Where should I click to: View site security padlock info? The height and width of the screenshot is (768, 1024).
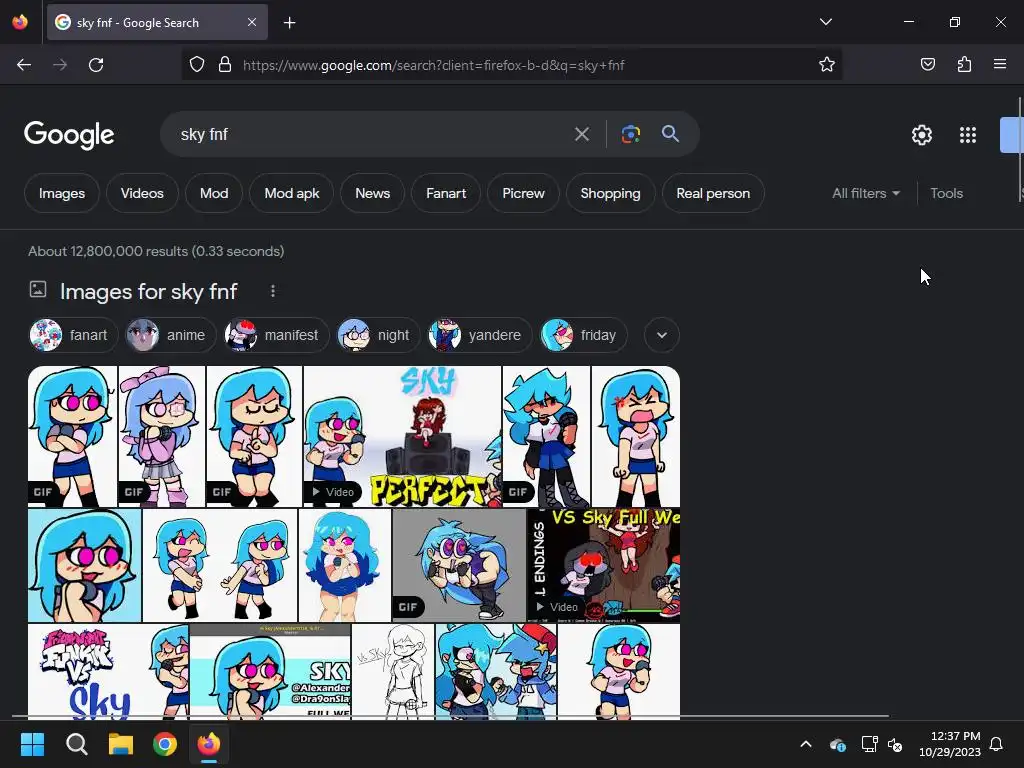pos(225,65)
